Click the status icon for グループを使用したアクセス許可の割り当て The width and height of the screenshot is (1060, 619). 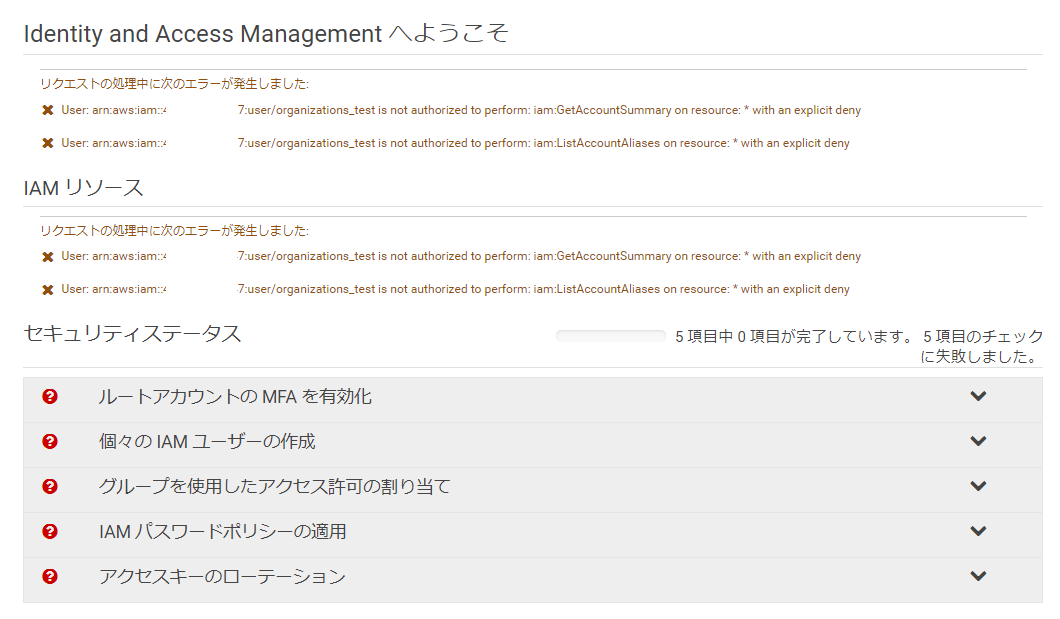tap(49, 487)
